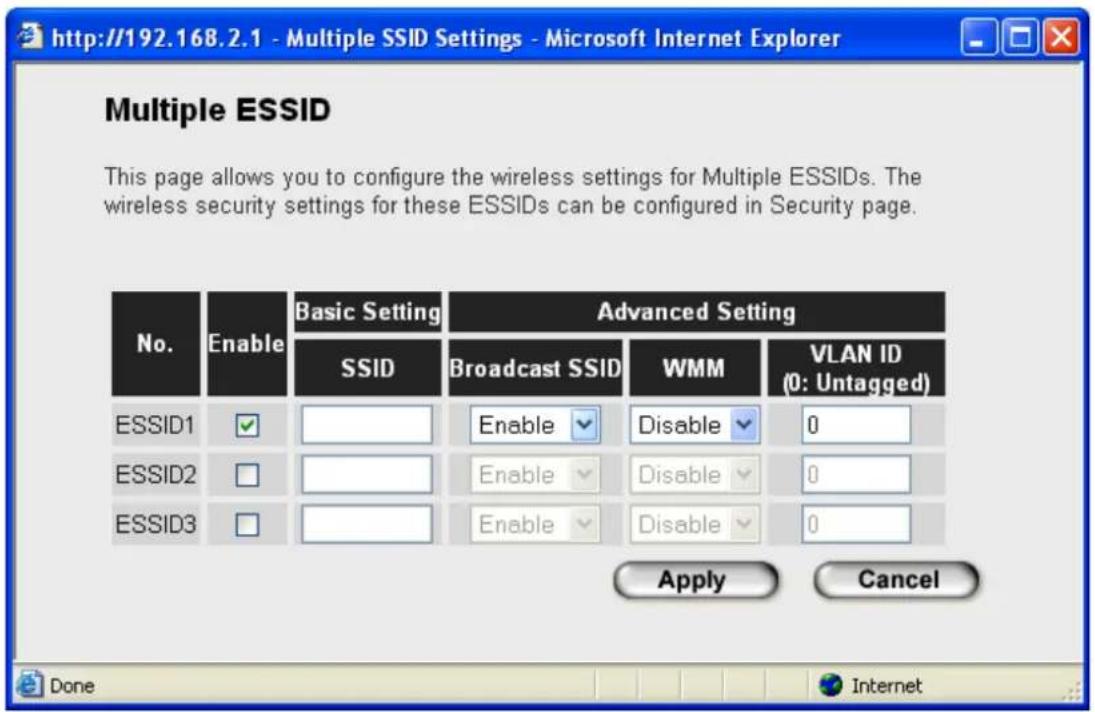The width and height of the screenshot is (1095, 712).
Task: Click the WMM column header
Action: click(694, 368)
